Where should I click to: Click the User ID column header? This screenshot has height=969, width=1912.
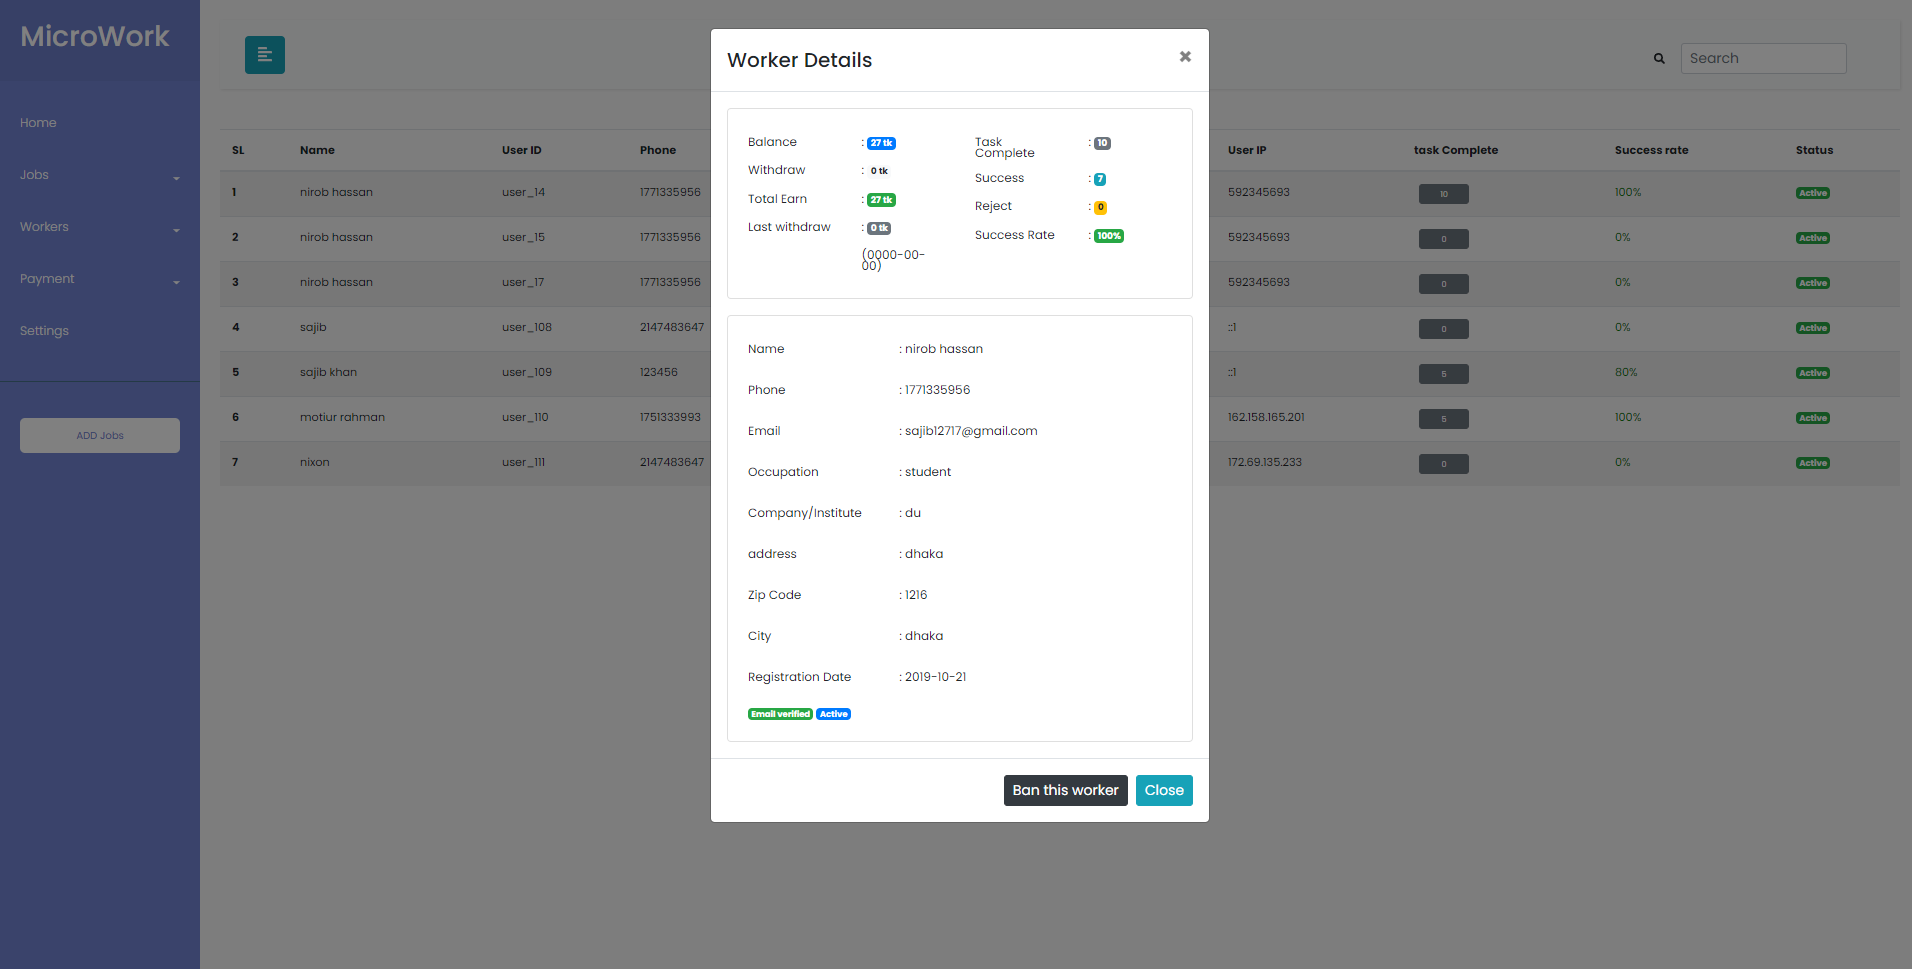[x=522, y=150]
